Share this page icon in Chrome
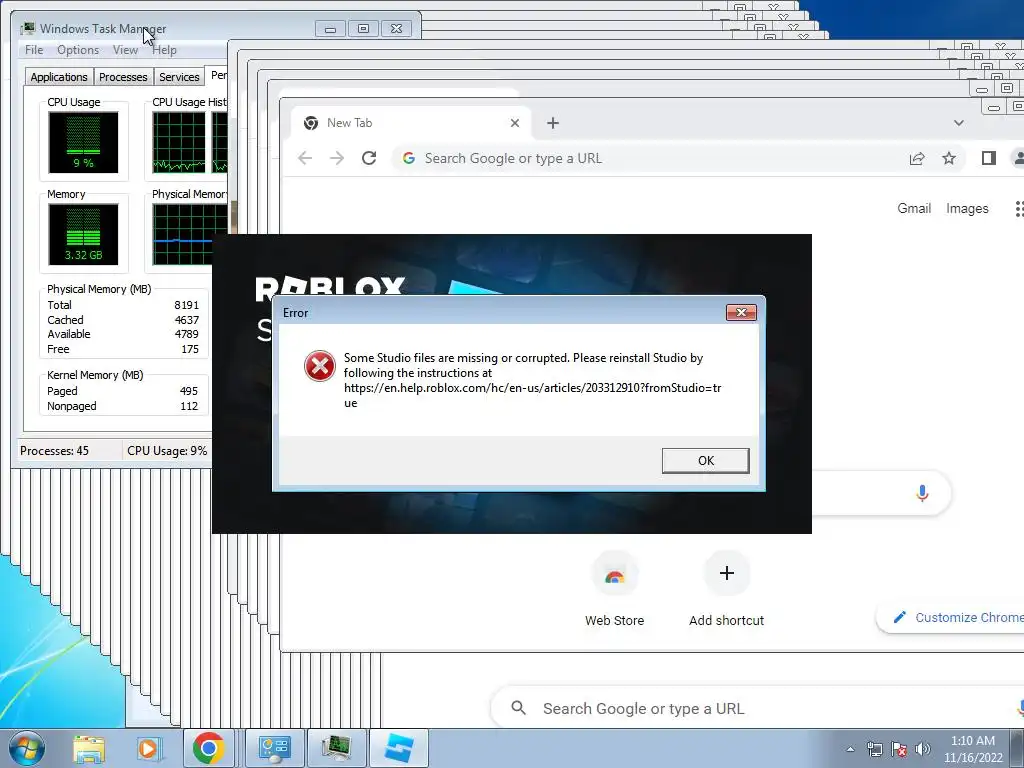Viewport: 1024px width, 768px height. pyautogui.click(x=917, y=158)
